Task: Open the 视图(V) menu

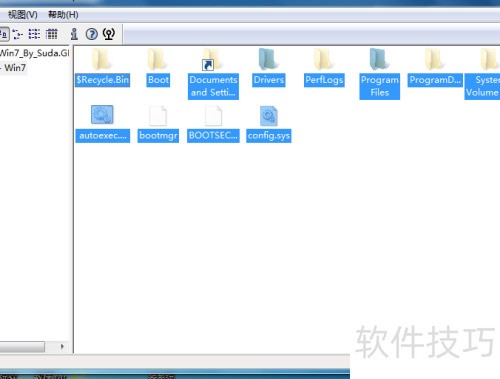Action: 23,15
